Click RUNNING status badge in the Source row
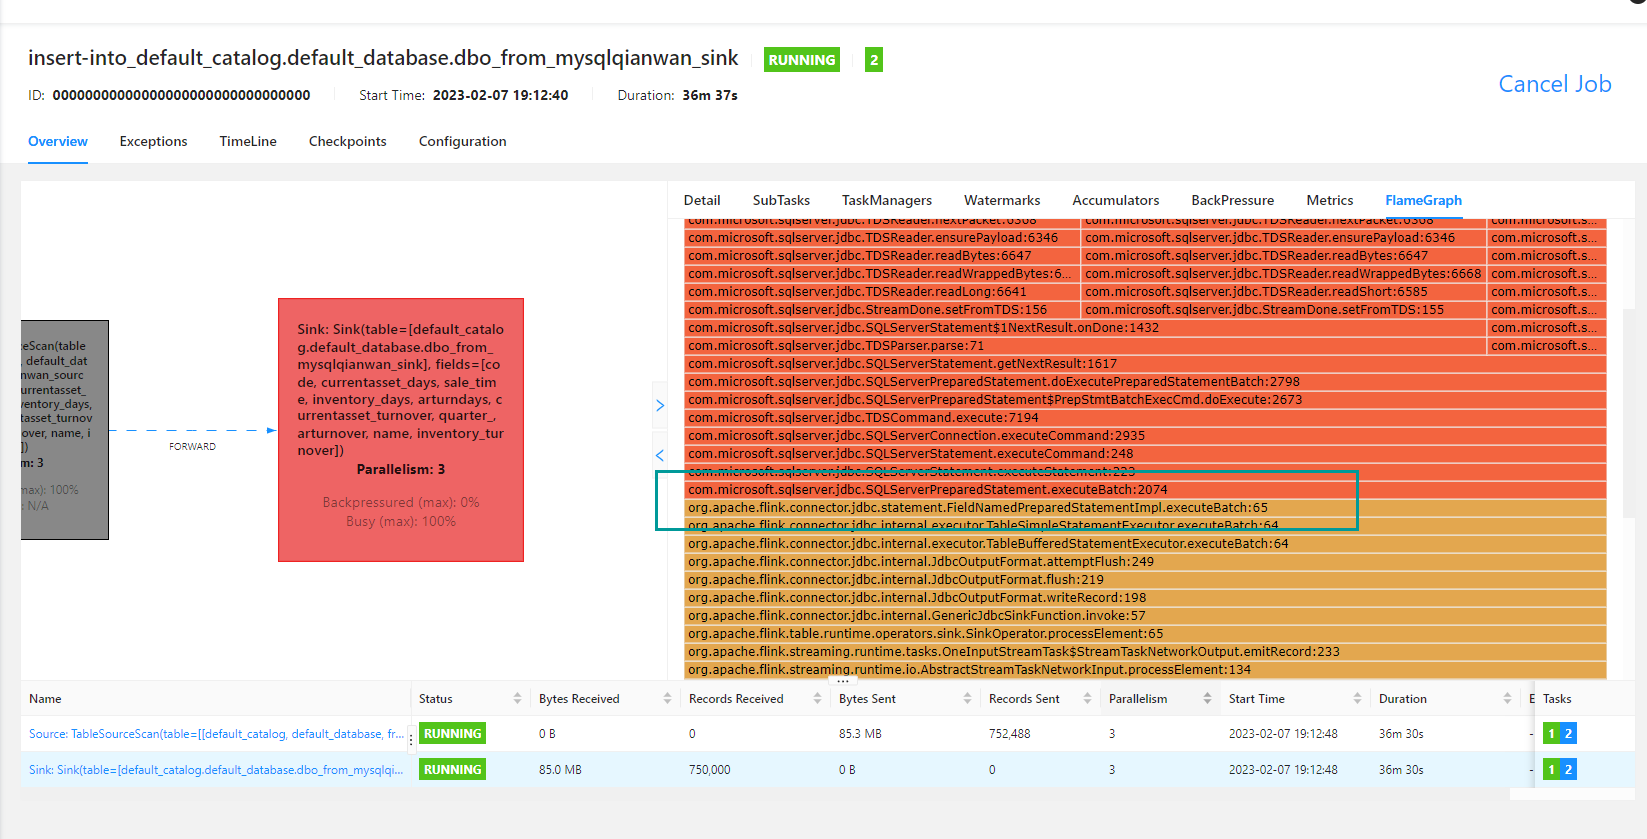The image size is (1647, 839). pyautogui.click(x=452, y=734)
